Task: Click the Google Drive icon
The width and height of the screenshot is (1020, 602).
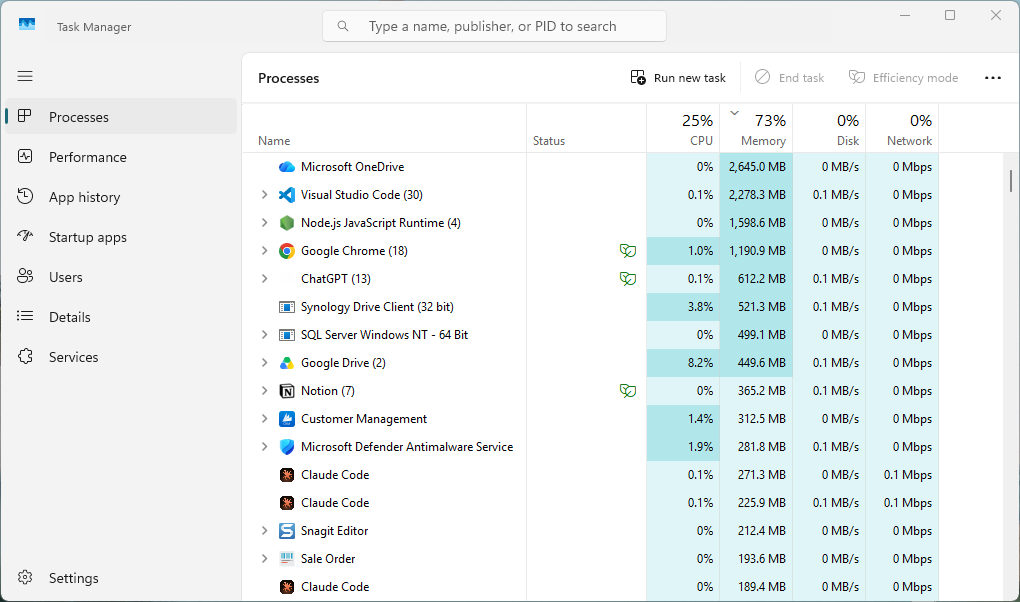Action: tap(287, 363)
